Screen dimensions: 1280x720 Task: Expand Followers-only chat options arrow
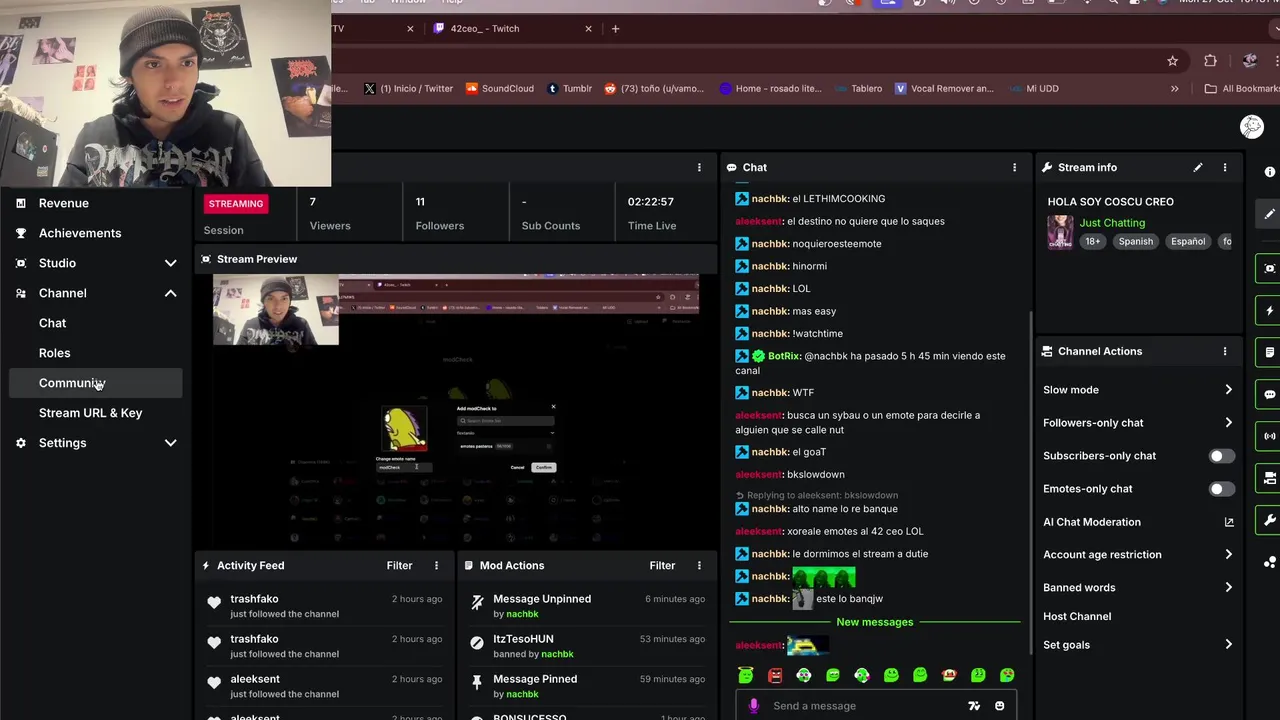(1229, 423)
